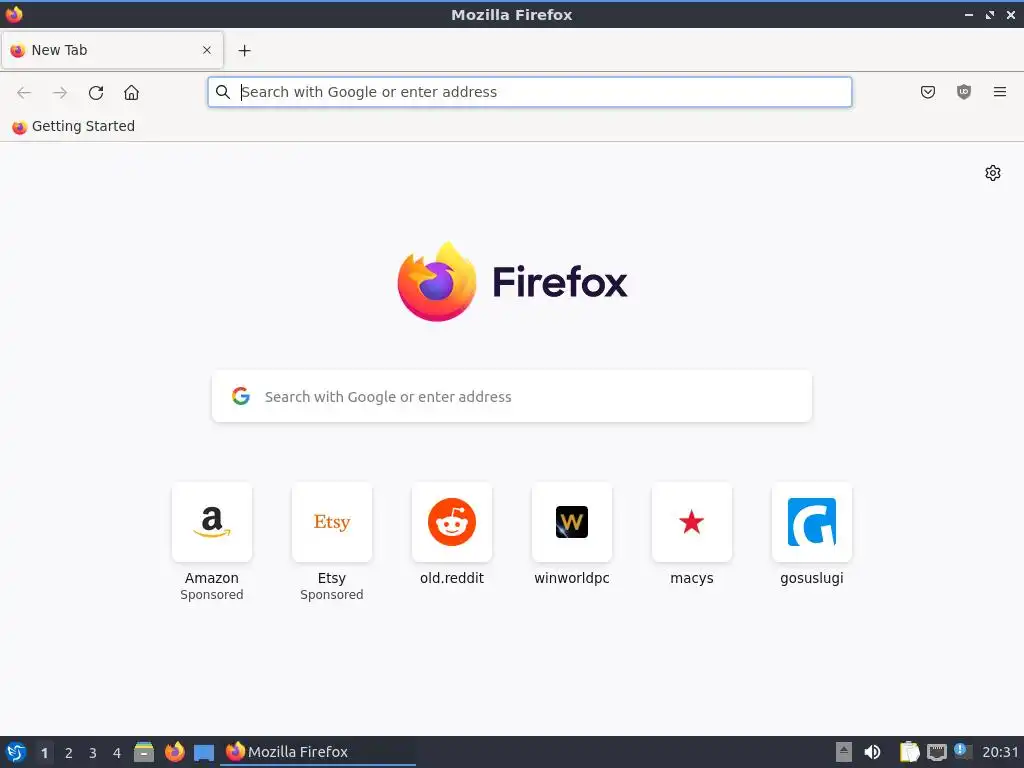Open the network status tray icon
1024x768 pixels.
tap(936, 752)
